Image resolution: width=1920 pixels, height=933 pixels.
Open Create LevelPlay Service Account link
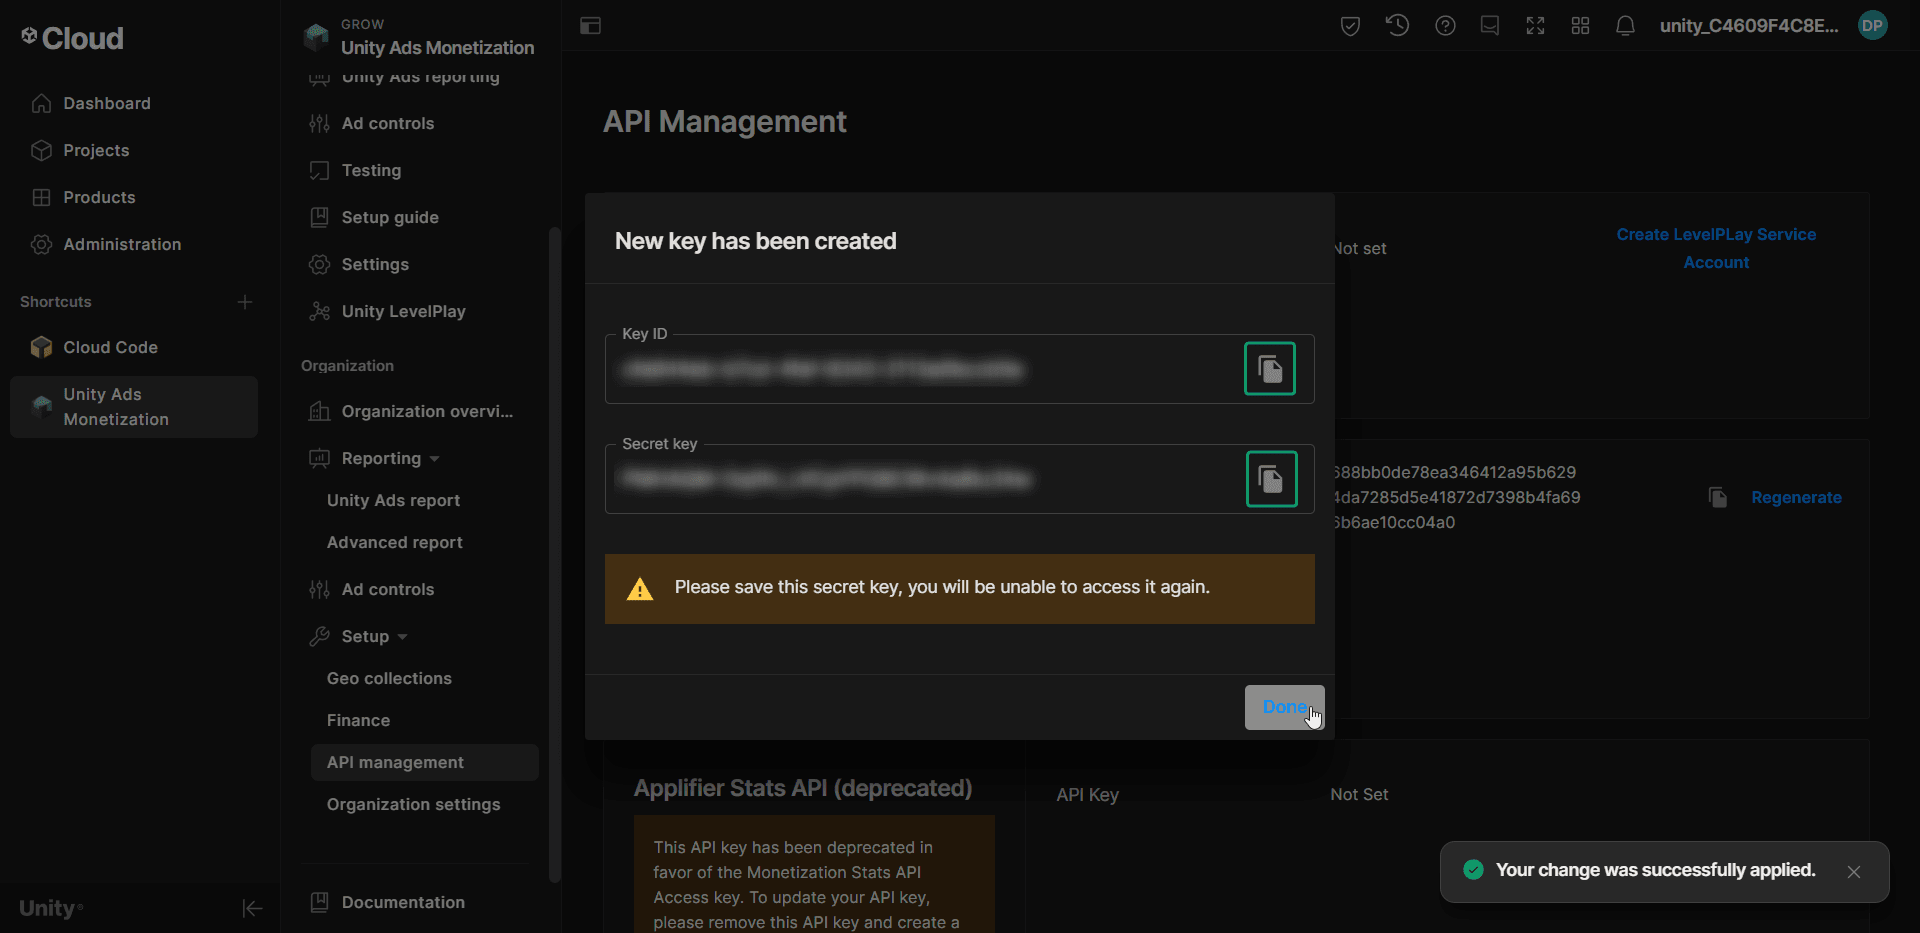point(1716,248)
